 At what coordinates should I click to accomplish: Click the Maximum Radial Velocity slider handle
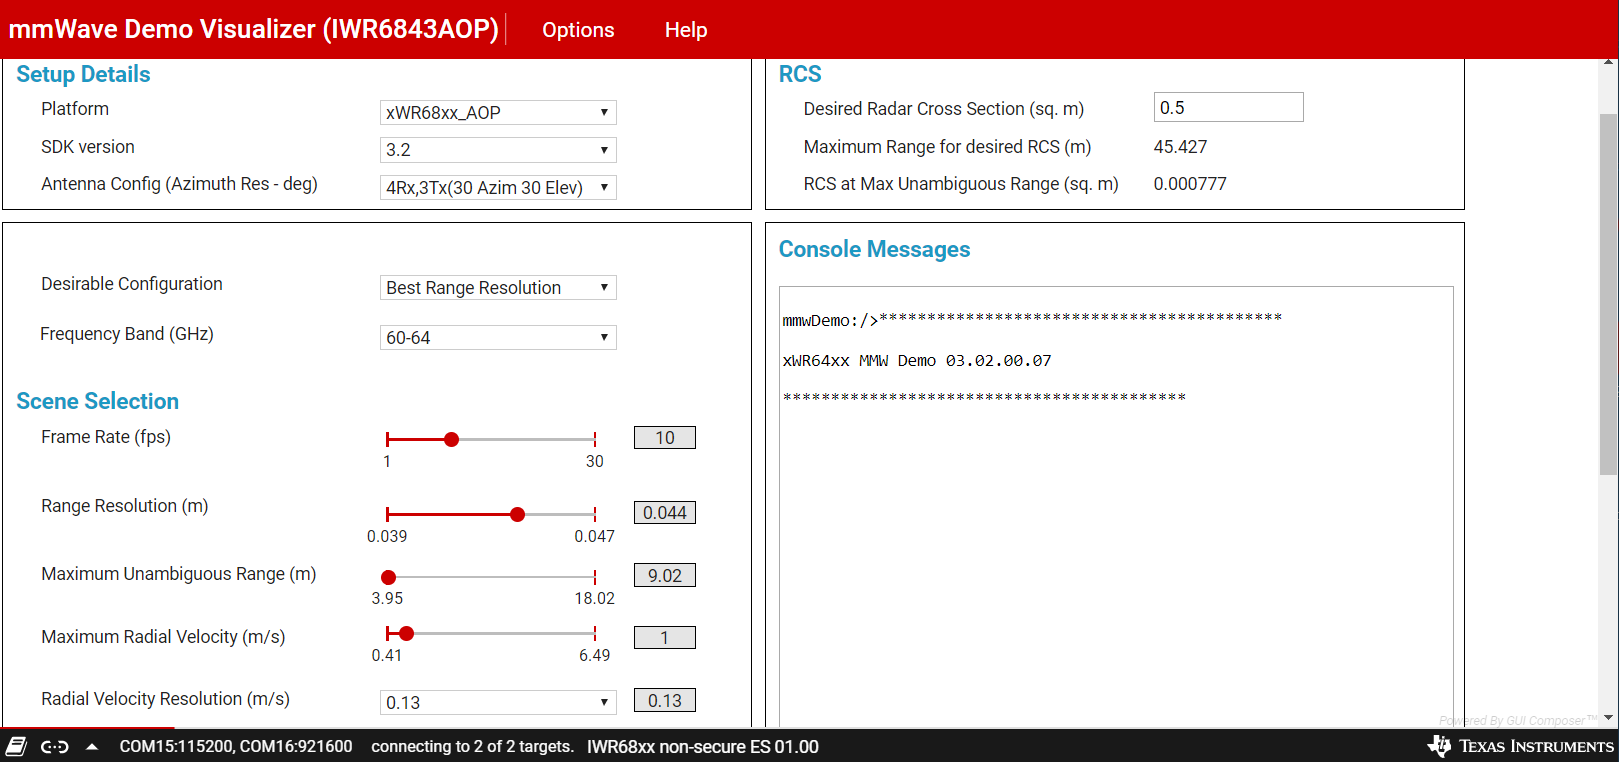tap(406, 633)
